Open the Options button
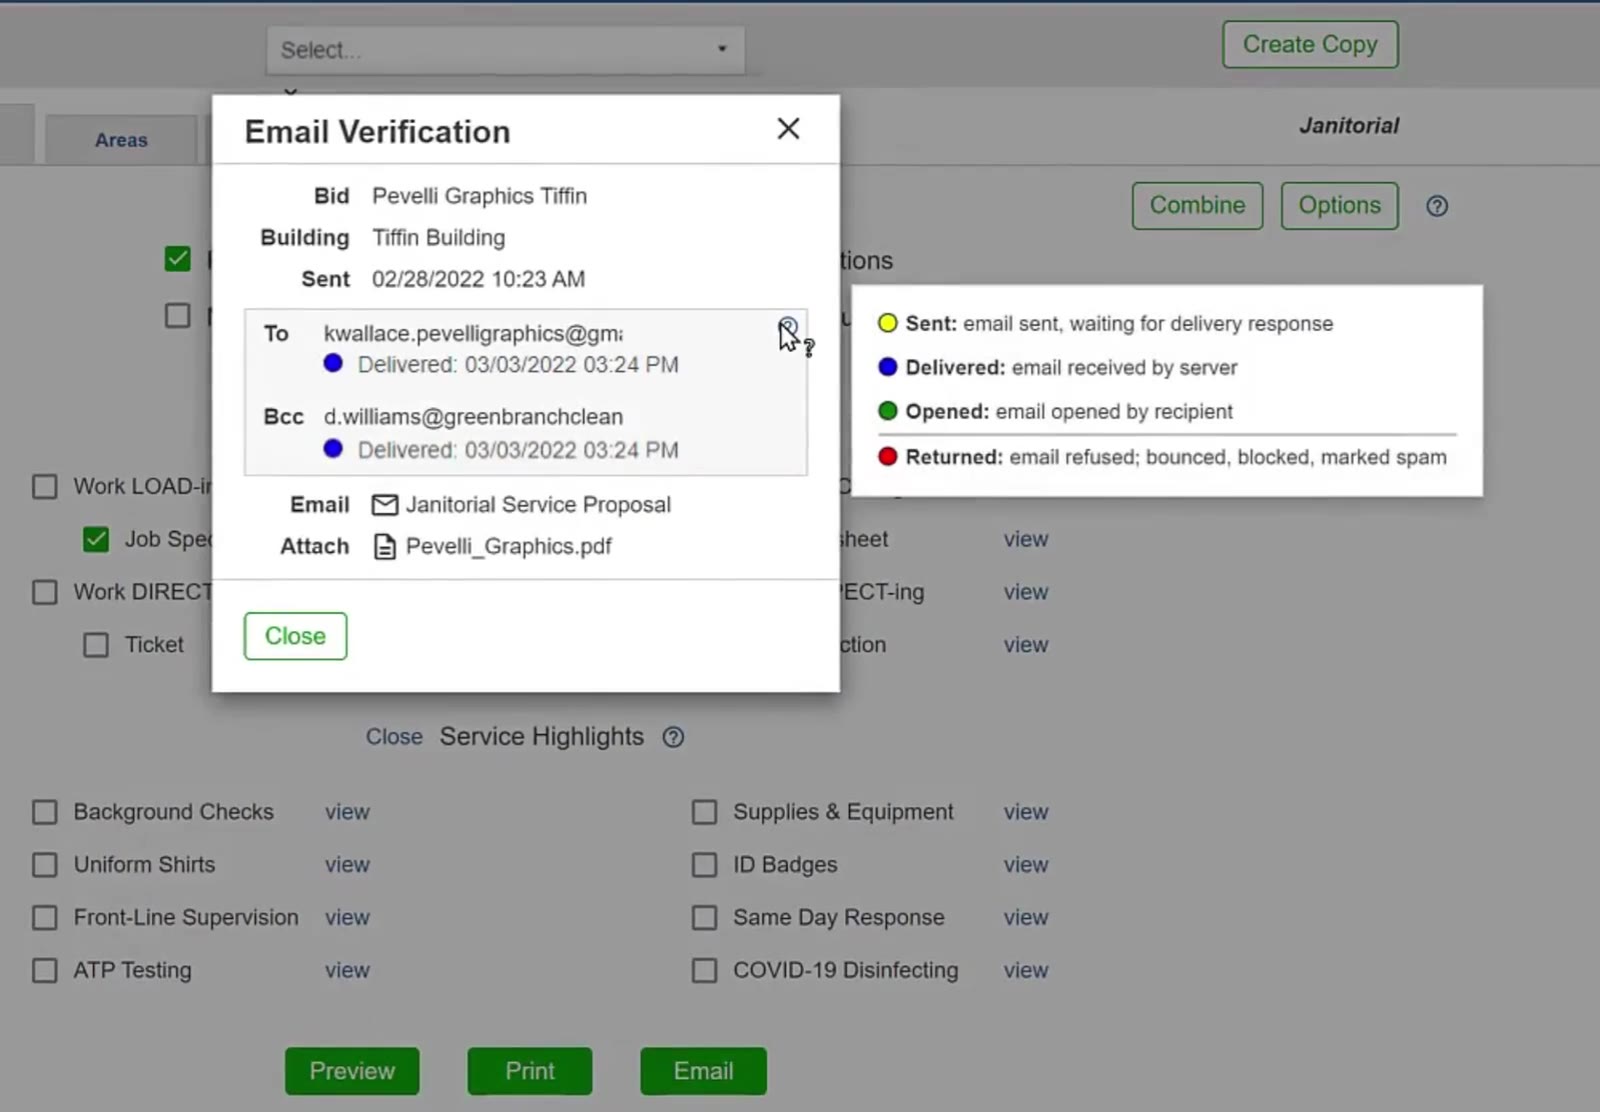1600x1112 pixels. click(x=1339, y=205)
